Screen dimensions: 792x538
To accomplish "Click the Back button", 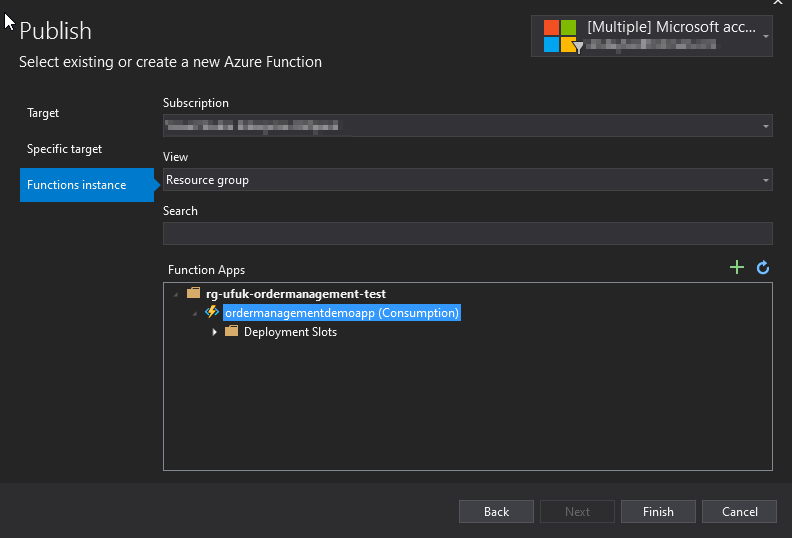I will point(496,512).
